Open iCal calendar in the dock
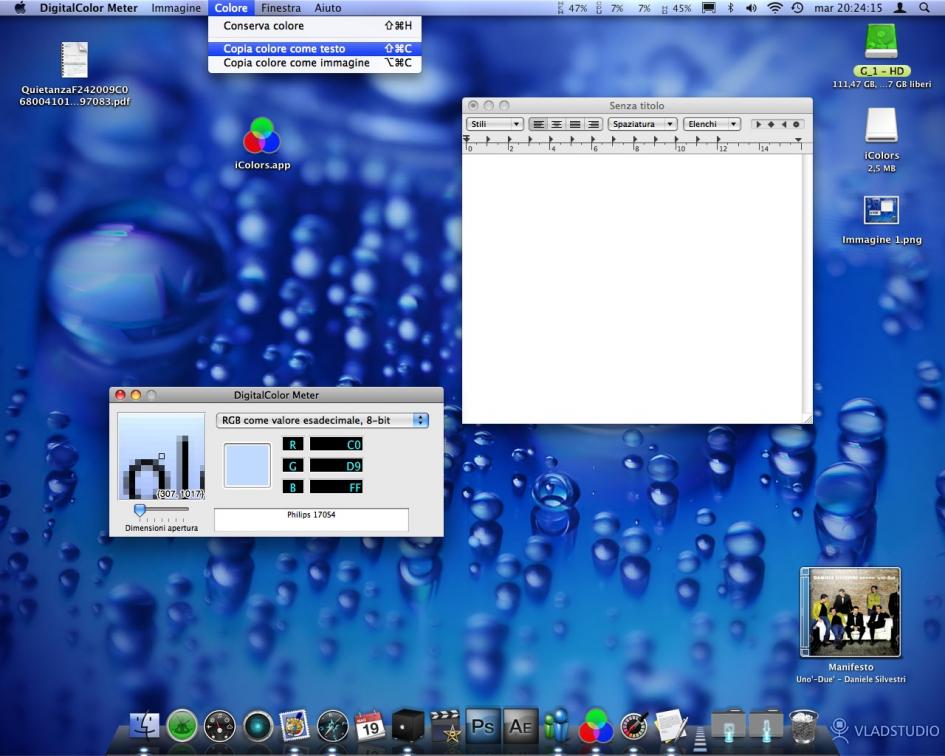 pyautogui.click(x=370, y=725)
